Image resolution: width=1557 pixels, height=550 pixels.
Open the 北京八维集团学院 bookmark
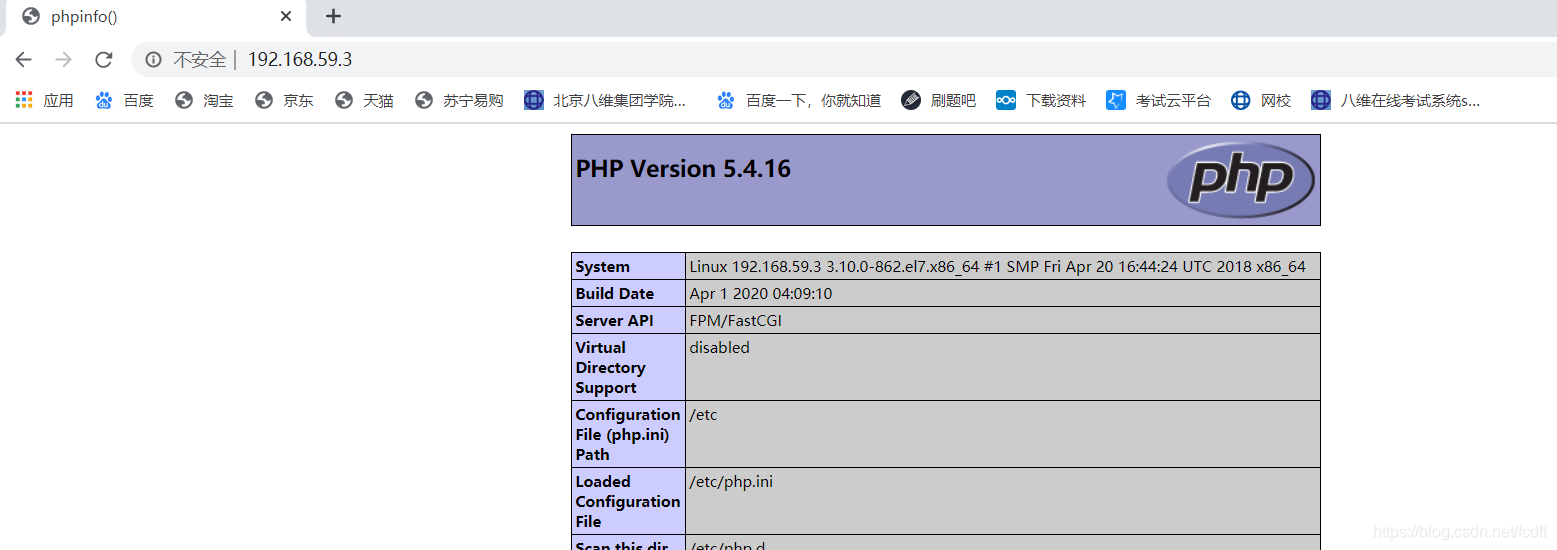tap(606, 100)
